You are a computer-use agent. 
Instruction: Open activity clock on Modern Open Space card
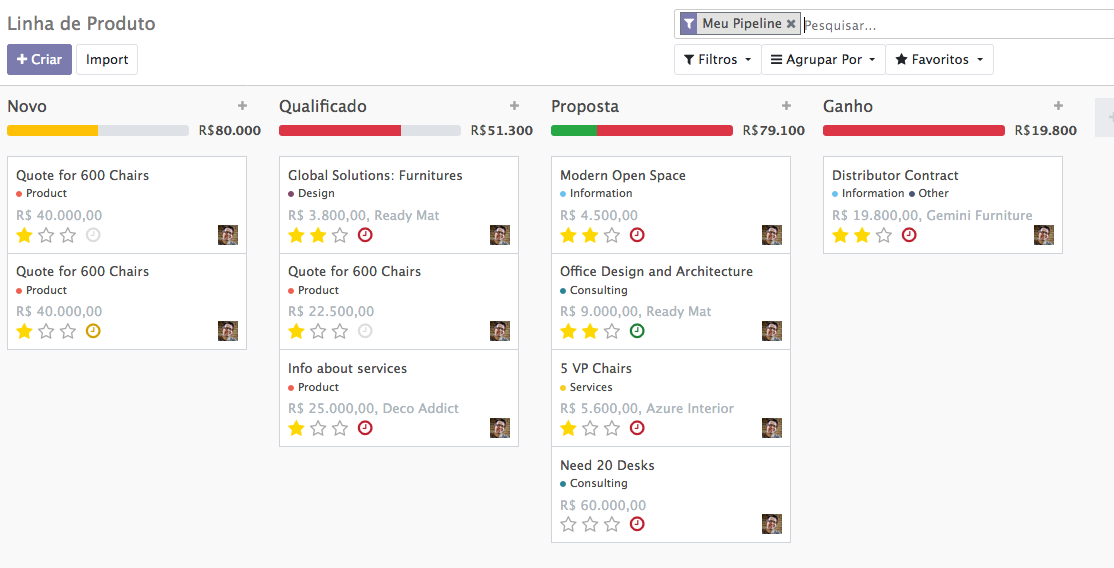click(x=637, y=235)
